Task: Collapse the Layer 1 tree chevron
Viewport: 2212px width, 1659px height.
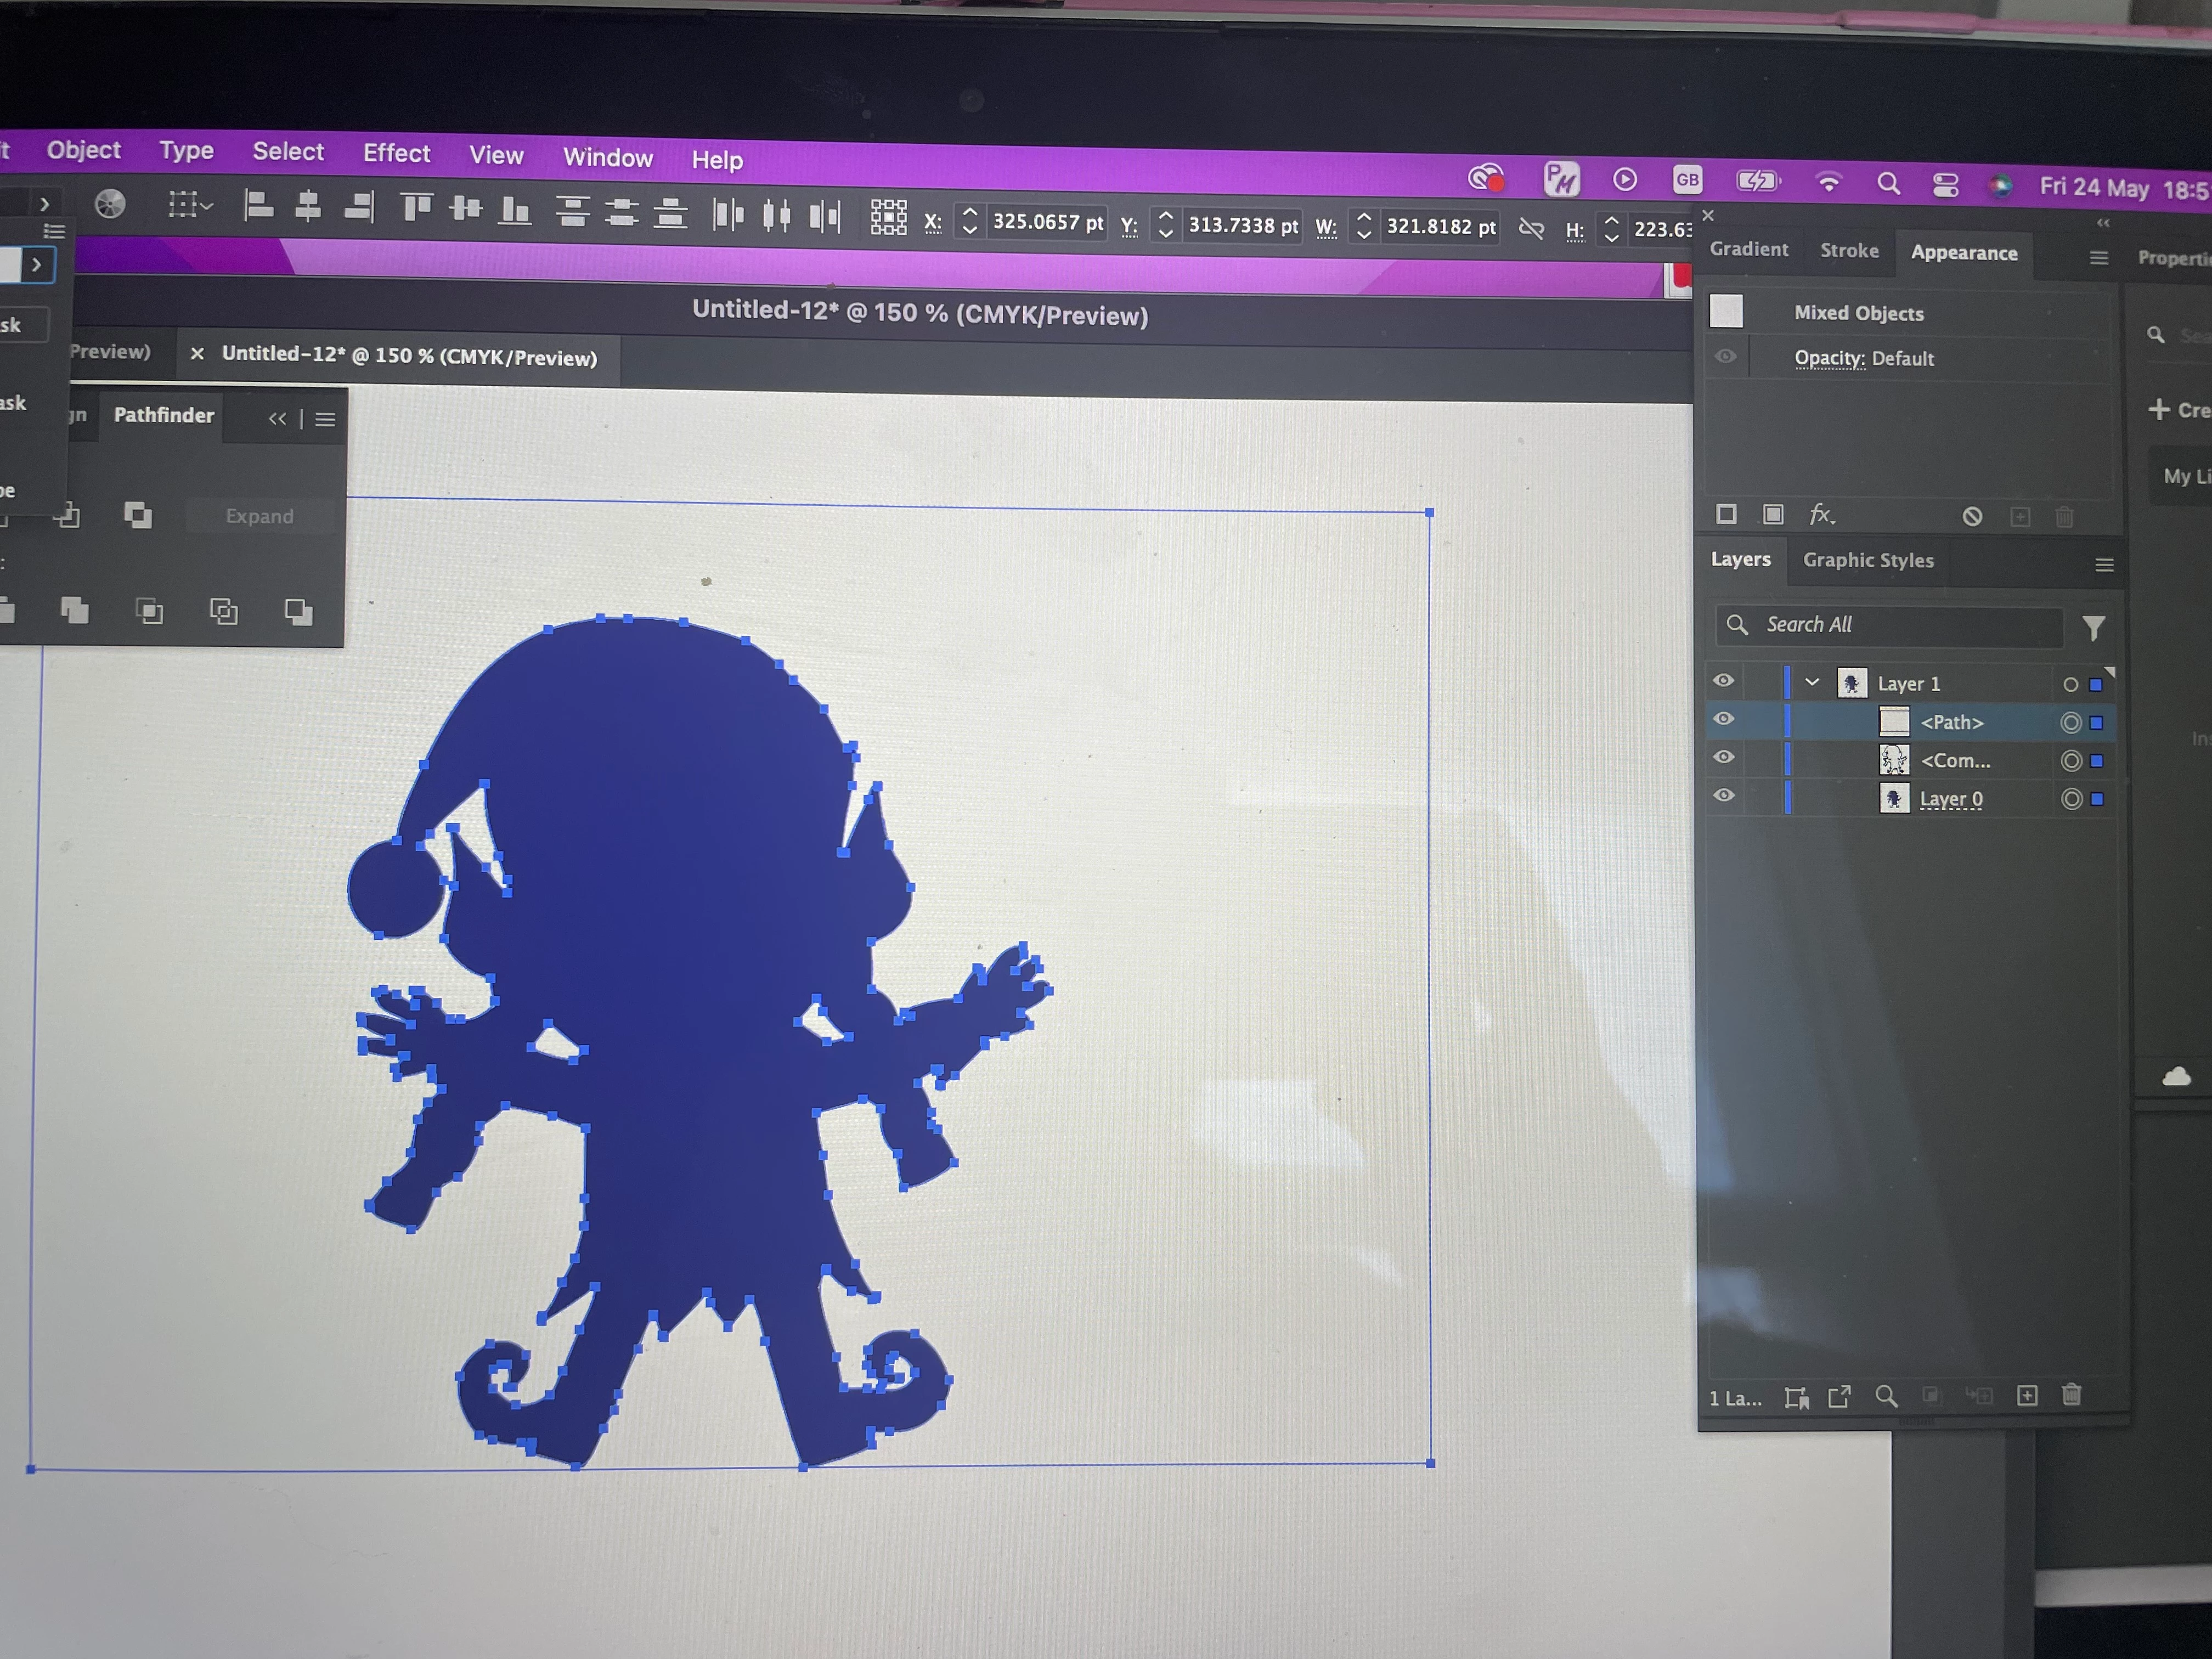Action: point(1812,682)
